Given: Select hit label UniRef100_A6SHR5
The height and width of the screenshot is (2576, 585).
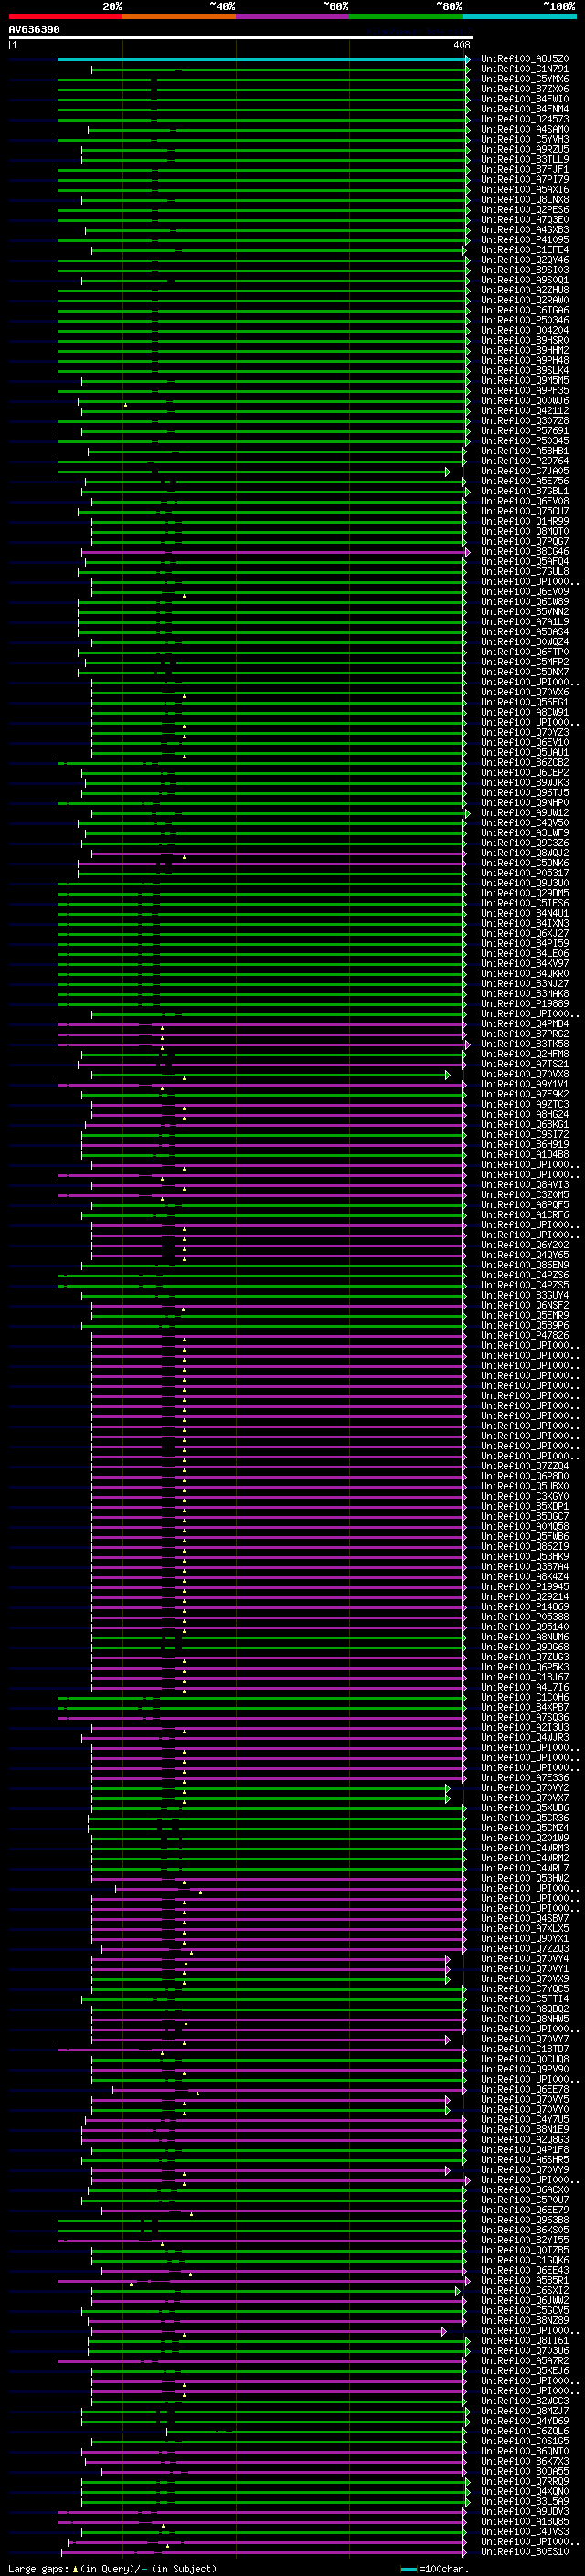Looking at the screenshot, I should tap(525, 2159).
